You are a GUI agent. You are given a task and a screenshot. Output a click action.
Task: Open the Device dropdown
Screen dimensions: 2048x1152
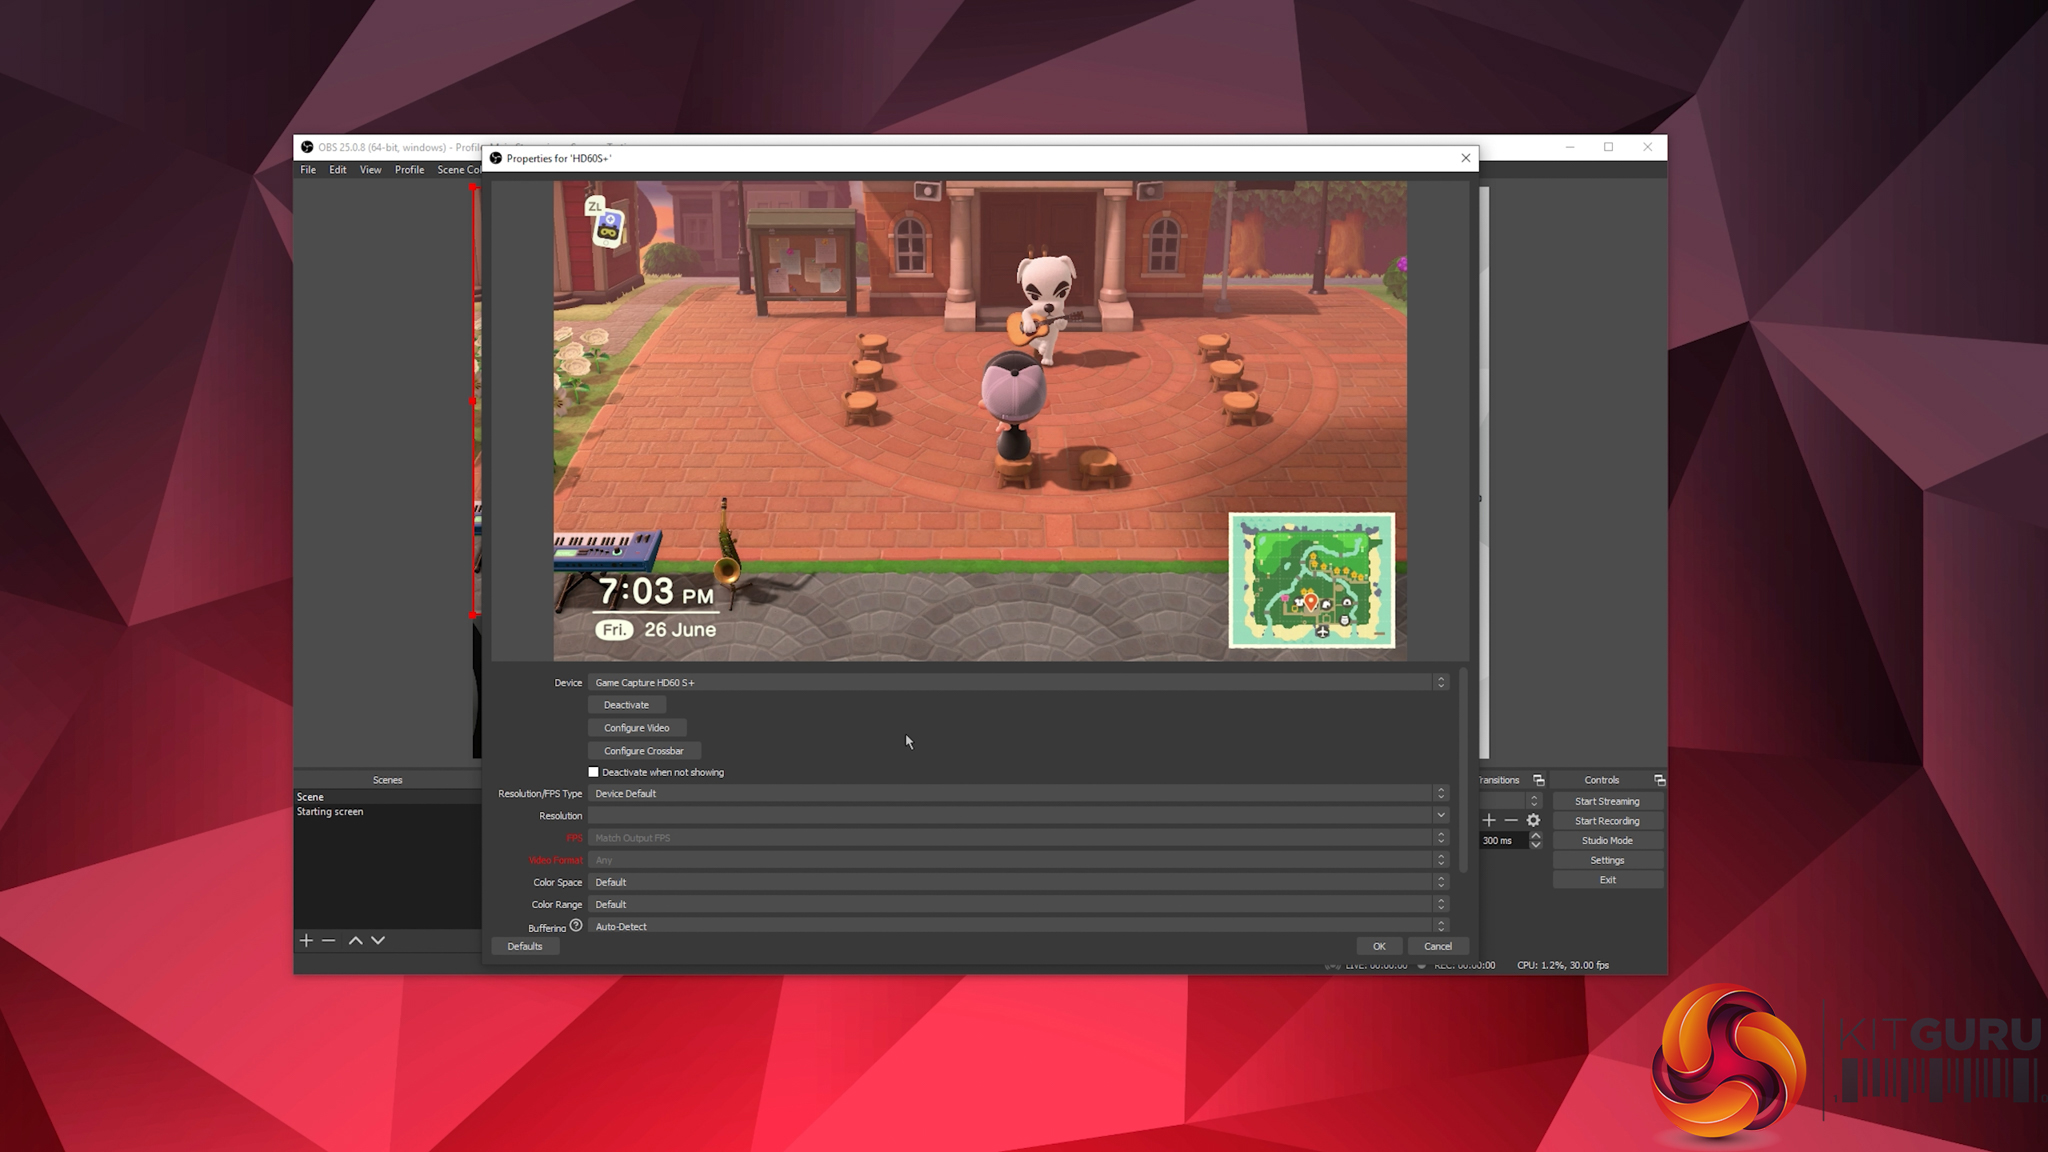point(1016,682)
